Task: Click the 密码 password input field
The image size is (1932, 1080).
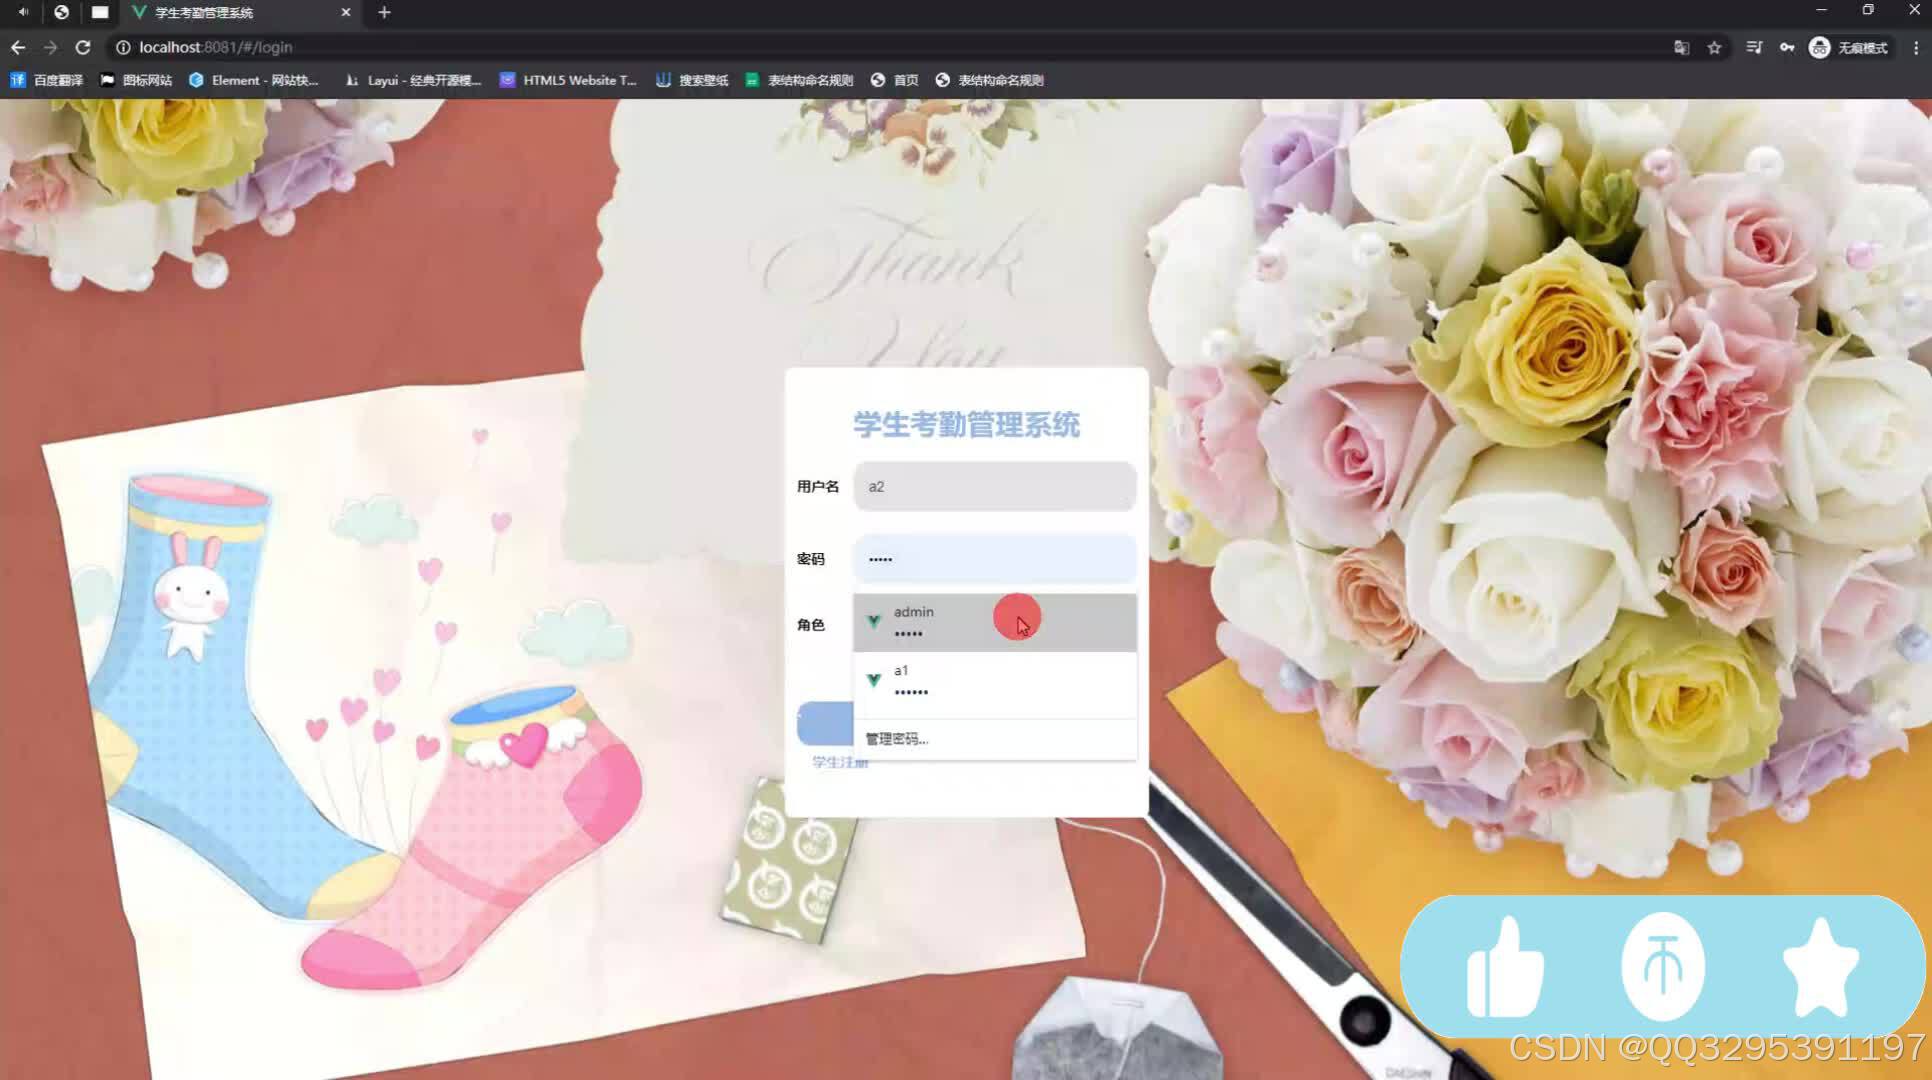Action: pyautogui.click(x=994, y=559)
